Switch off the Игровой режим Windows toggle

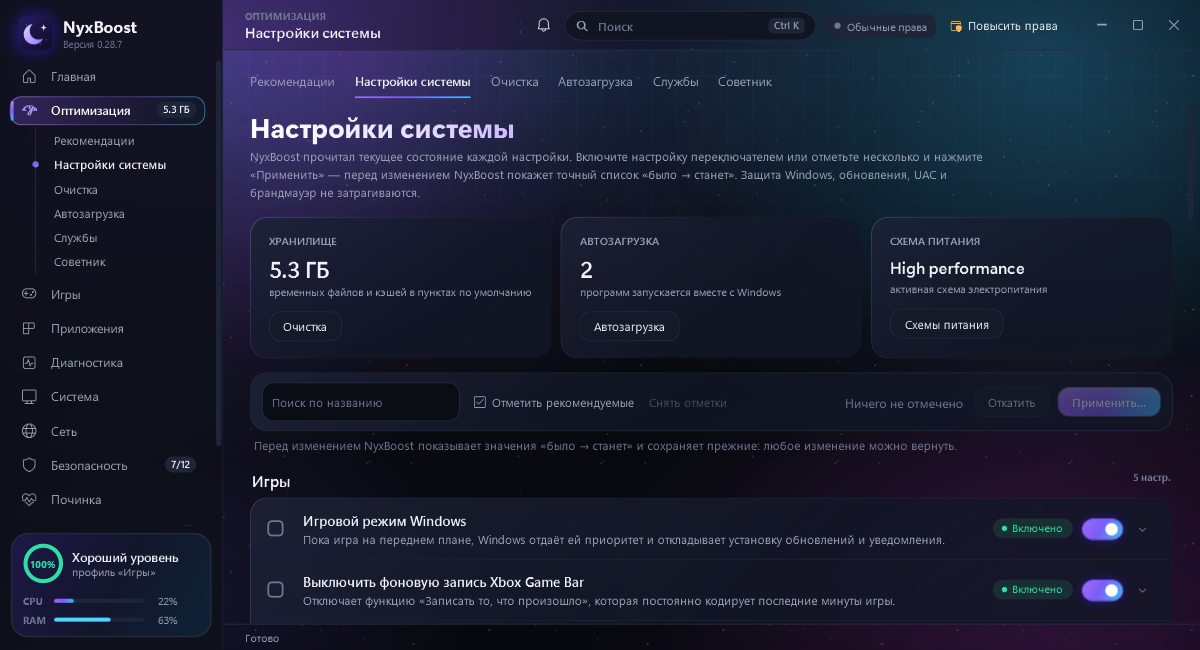(1103, 529)
